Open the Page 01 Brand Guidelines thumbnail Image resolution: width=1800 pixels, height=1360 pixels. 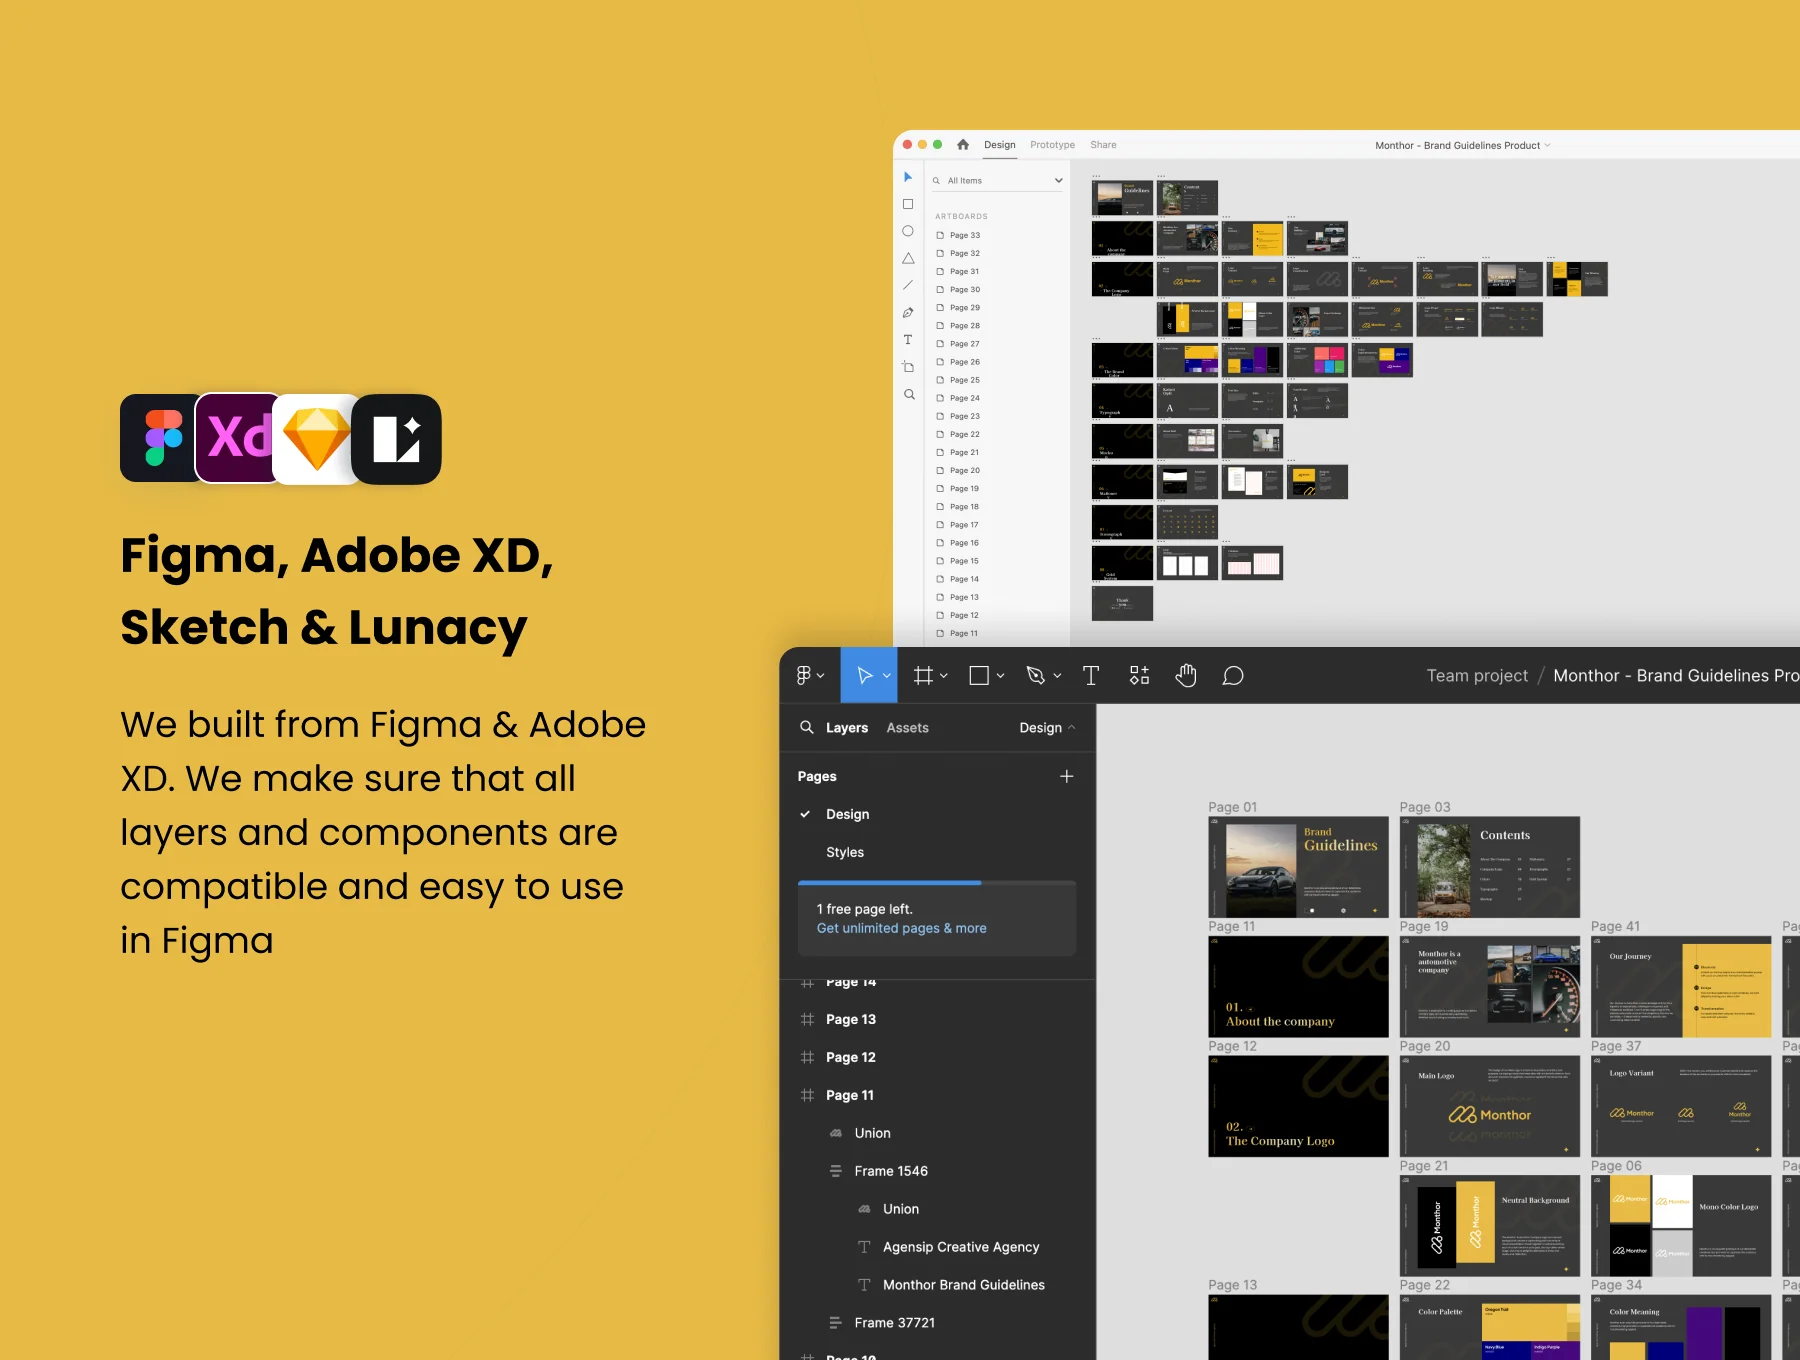tap(1298, 867)
